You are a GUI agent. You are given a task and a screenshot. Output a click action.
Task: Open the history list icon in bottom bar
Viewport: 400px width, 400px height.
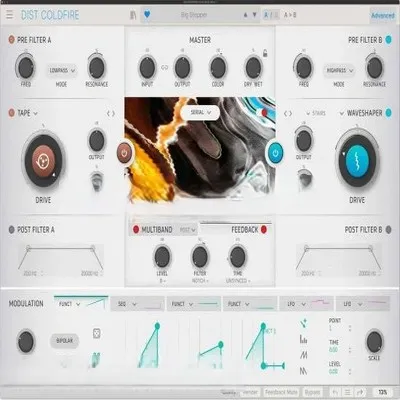point(347,392)
